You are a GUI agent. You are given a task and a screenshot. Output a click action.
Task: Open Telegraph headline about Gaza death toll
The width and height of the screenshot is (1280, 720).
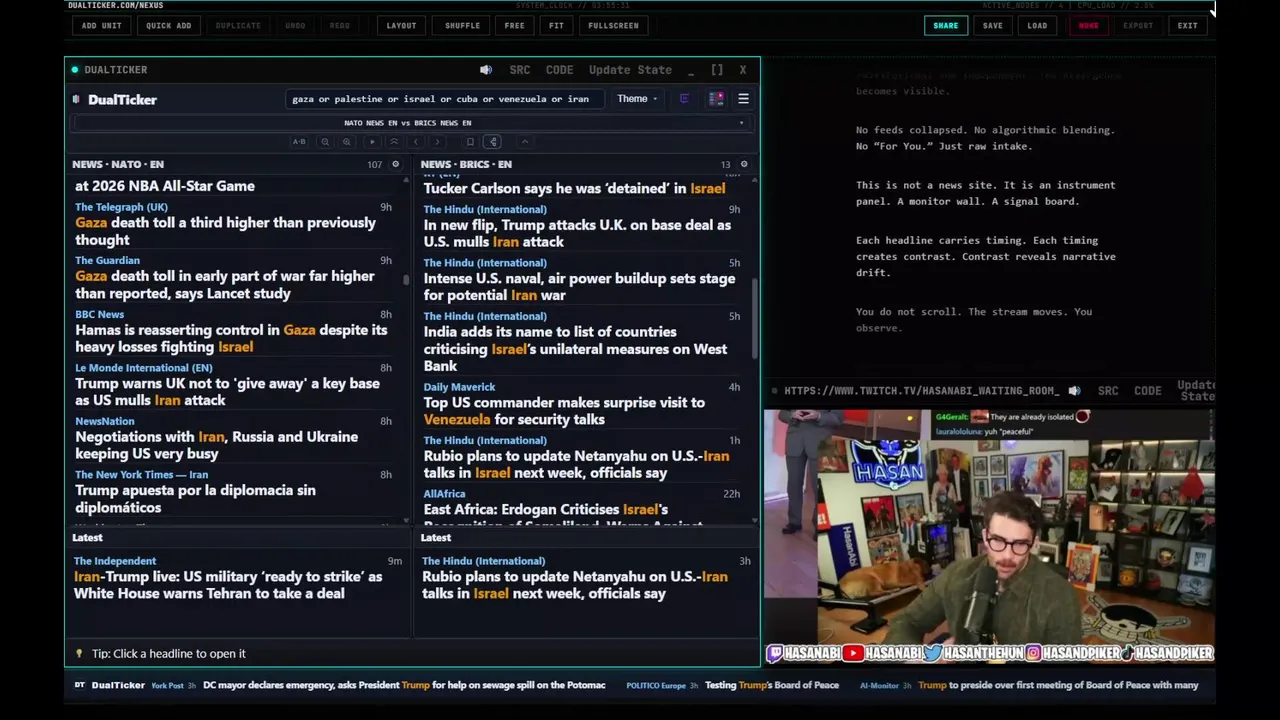tap(225, 231)
